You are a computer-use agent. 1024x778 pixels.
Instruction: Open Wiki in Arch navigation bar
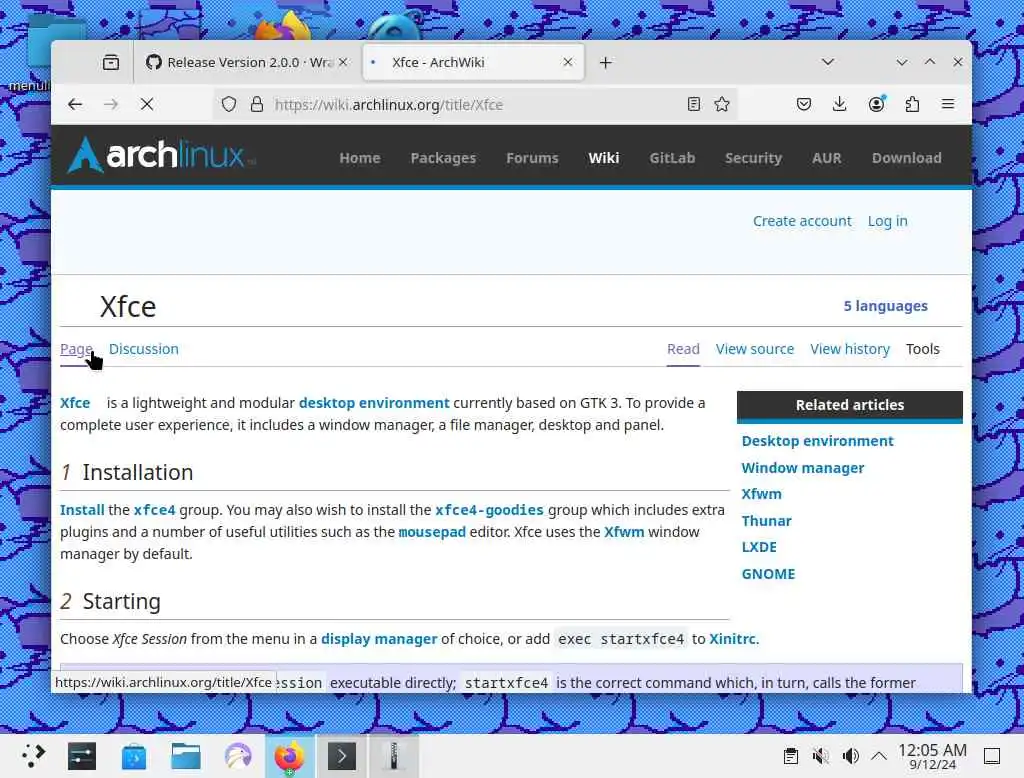point(603,158)
